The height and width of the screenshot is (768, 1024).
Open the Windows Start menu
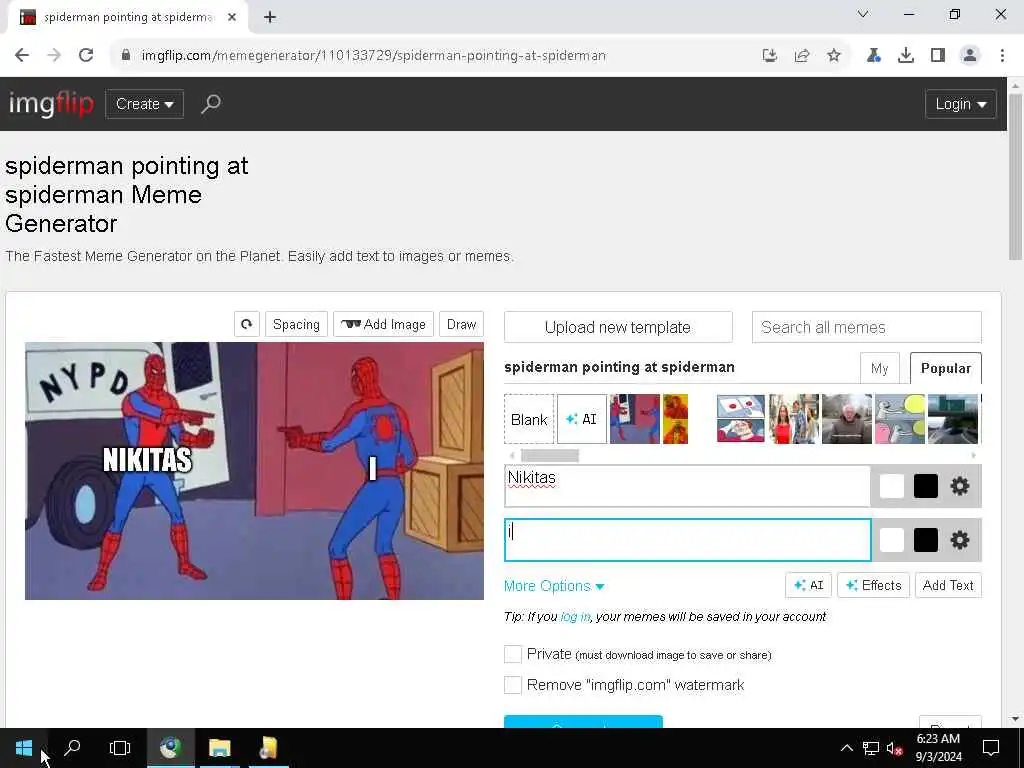click(24, 748)
